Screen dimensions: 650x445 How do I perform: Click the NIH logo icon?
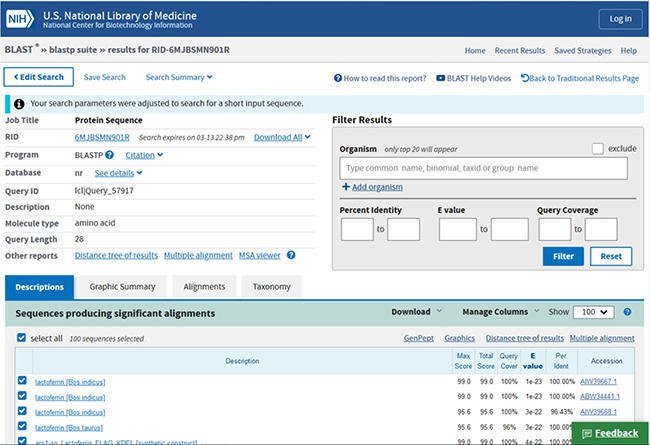coord(19,19)
